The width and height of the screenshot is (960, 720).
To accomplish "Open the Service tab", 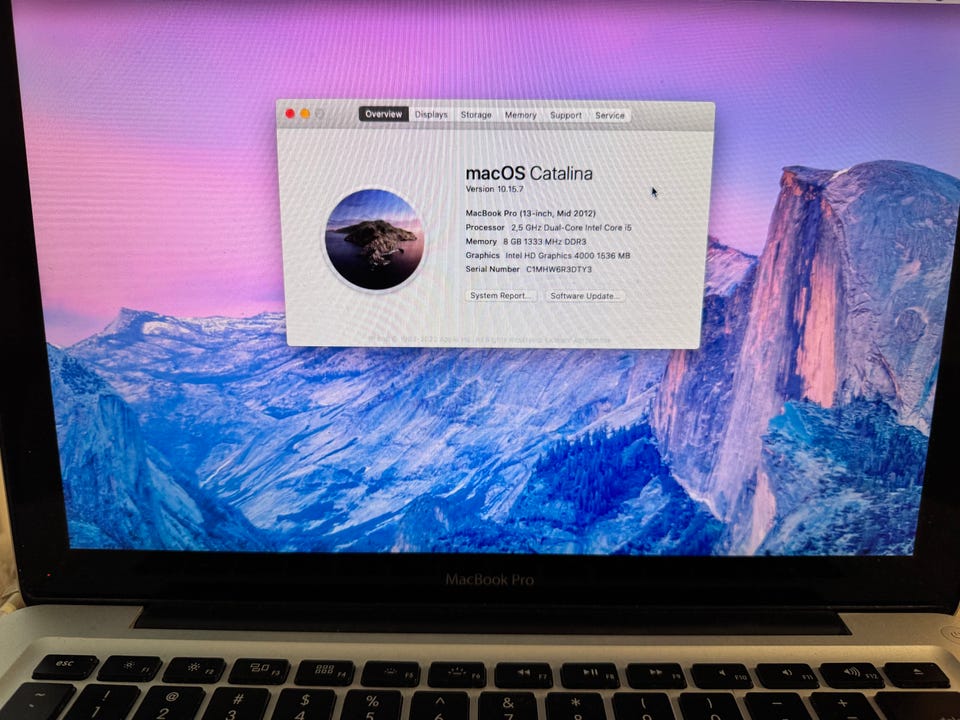I will tap(610, 115).
